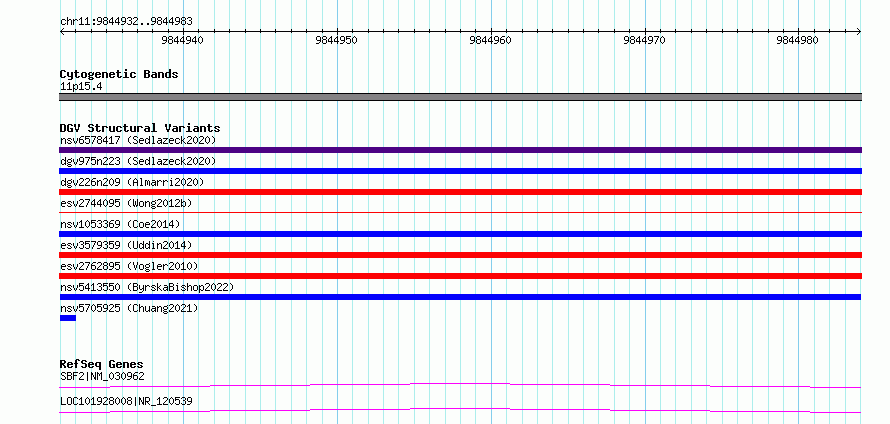Select the DGV Structural Variants track heading

pos(140,128)
